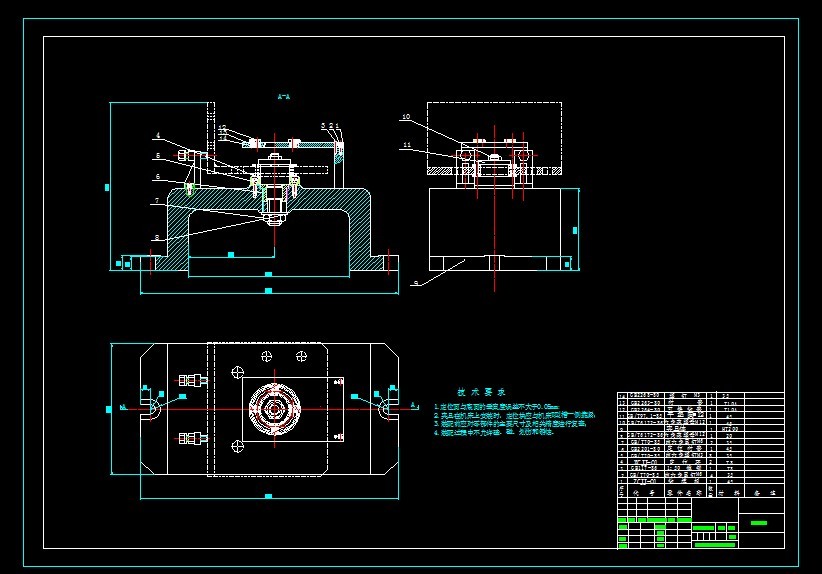Select part balloon number 6
The width and height of the screenshot is (822, 574).
click(158, 177)
